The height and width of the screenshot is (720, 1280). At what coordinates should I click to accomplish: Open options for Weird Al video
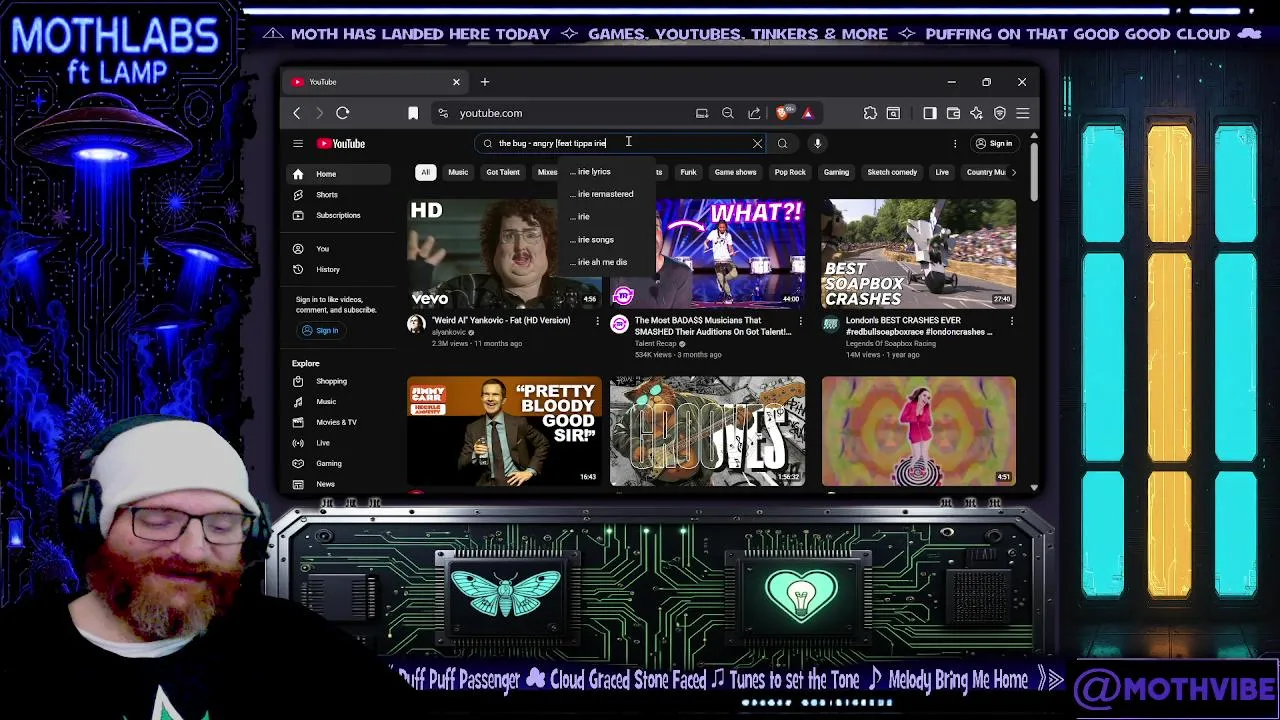(x=597, y=321)
